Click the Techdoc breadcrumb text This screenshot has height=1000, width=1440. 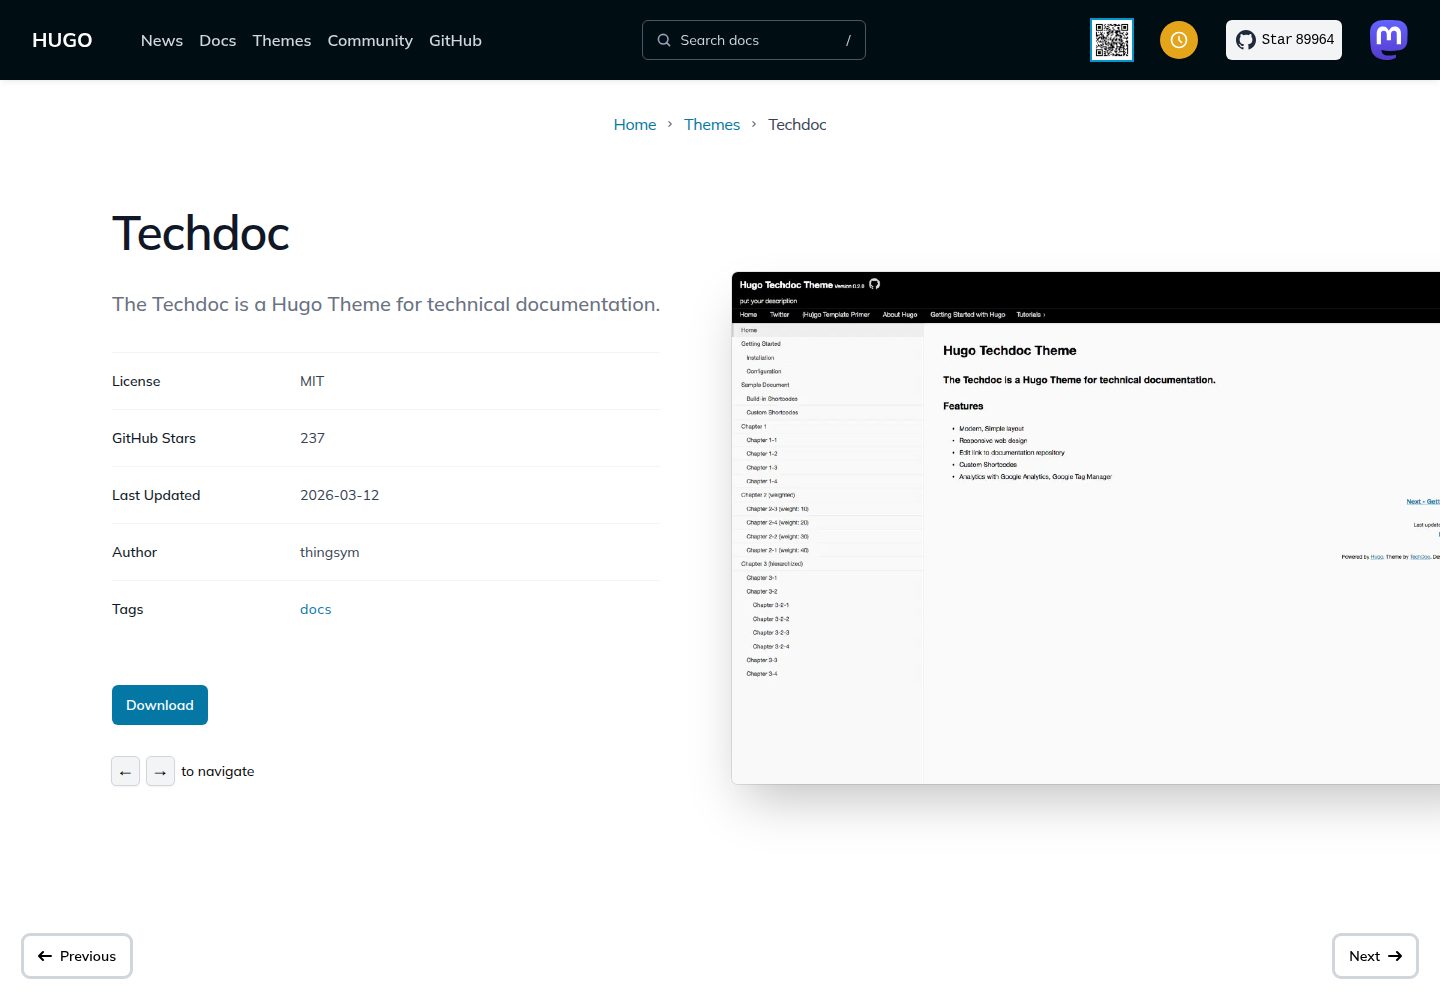coord(797,124)
